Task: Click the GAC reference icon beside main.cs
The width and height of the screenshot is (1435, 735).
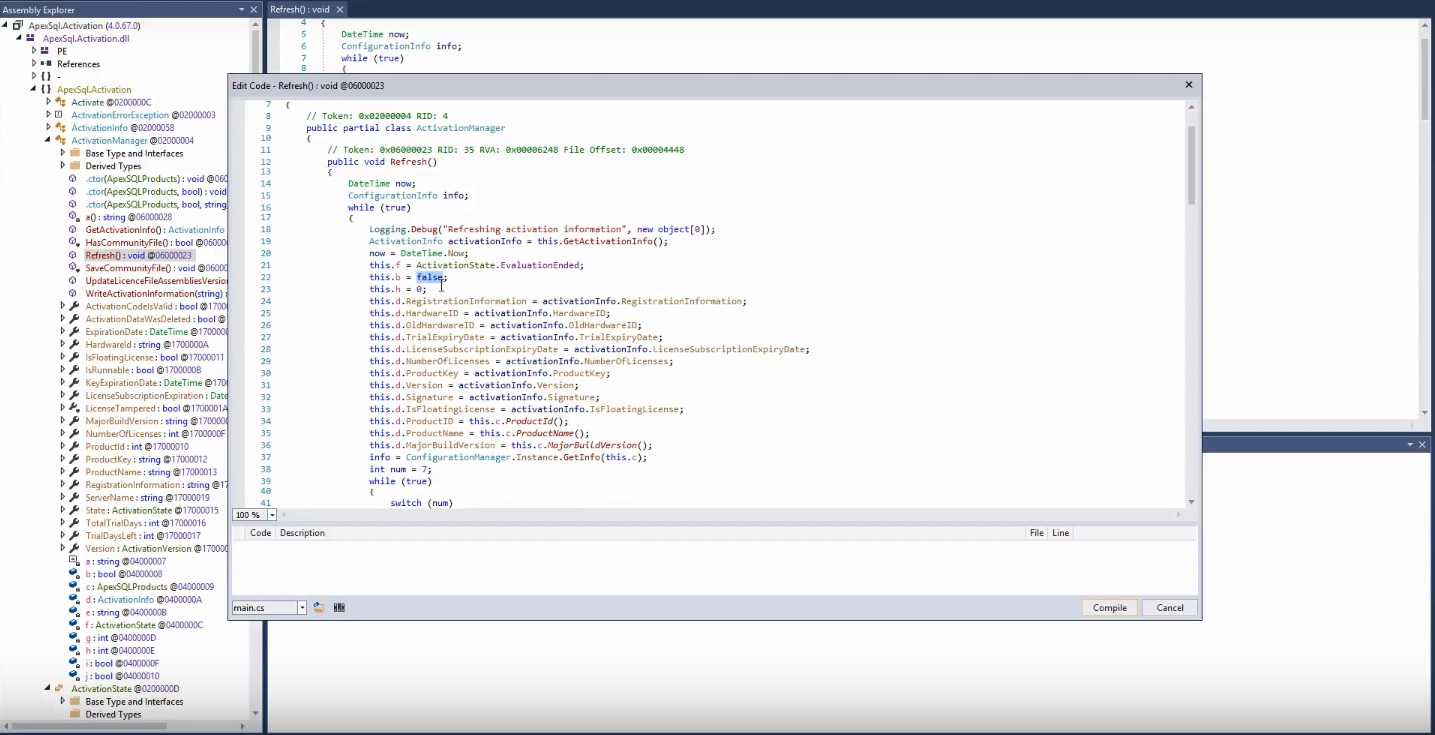Action: [x=339, y=607]
